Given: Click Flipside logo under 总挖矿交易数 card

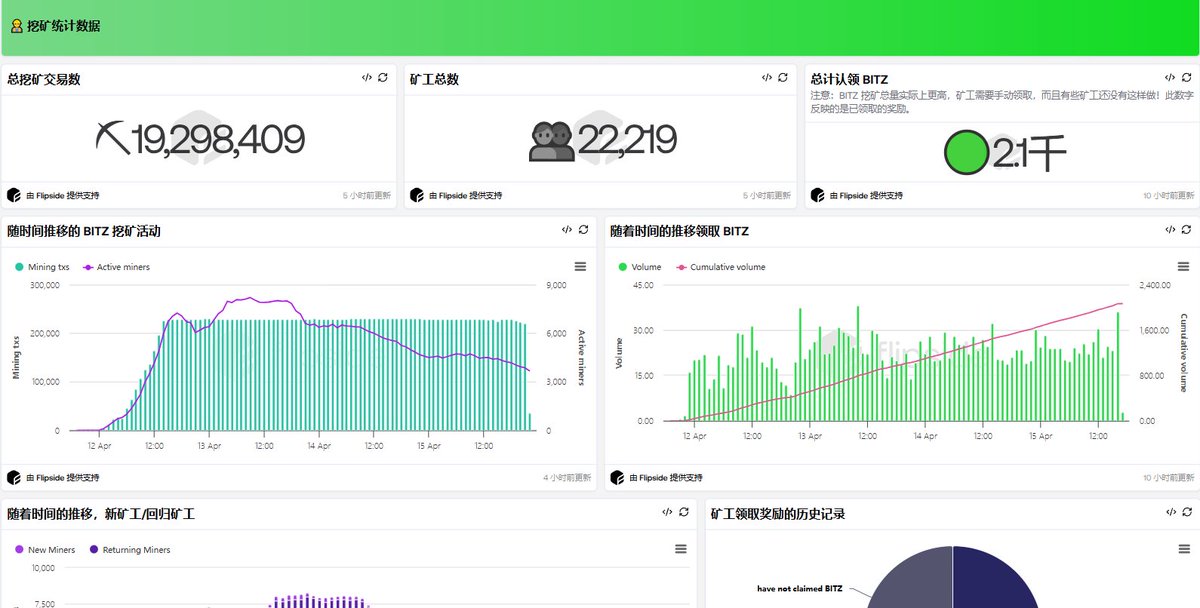Looking at the screenshot, I should [x=14, y=195].
